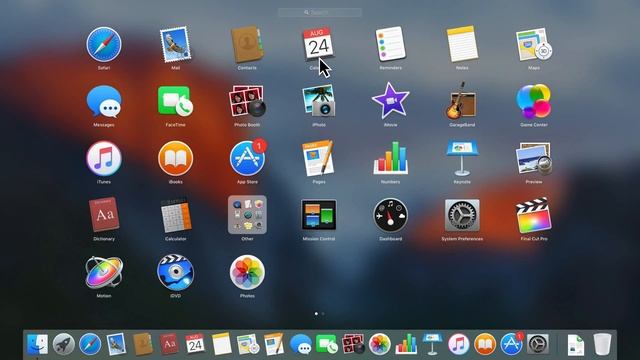The height and width of the screenshot is (360, 640).
Task: Open Mail from the Dock
Action: tap(116, 344)
